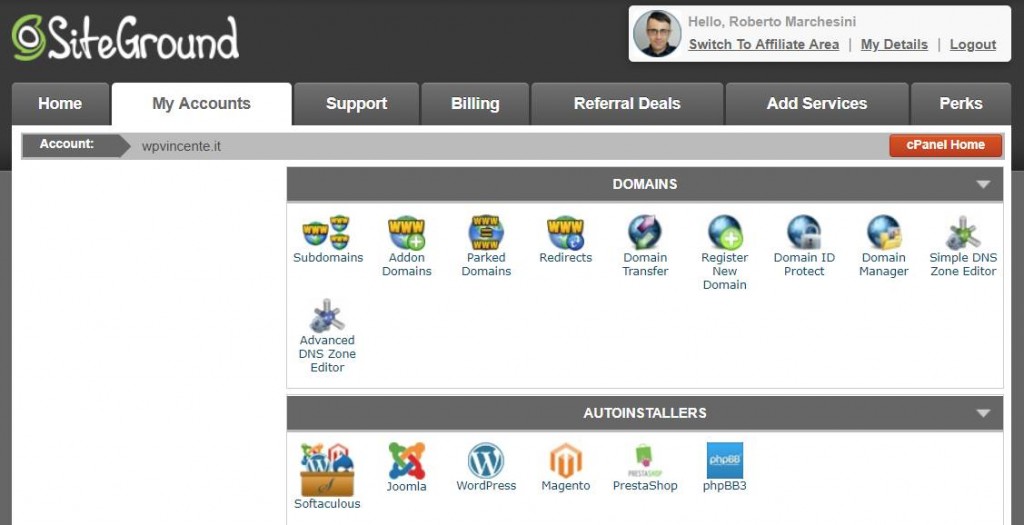Launch the phpBB3 autoinstaller icon

[x=725, y=460]
